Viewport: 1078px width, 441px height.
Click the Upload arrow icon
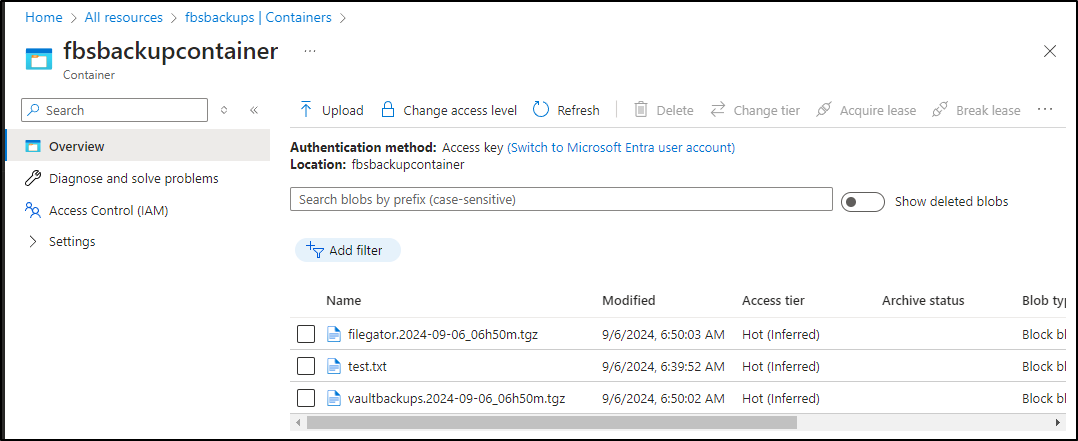click(307, 109)
